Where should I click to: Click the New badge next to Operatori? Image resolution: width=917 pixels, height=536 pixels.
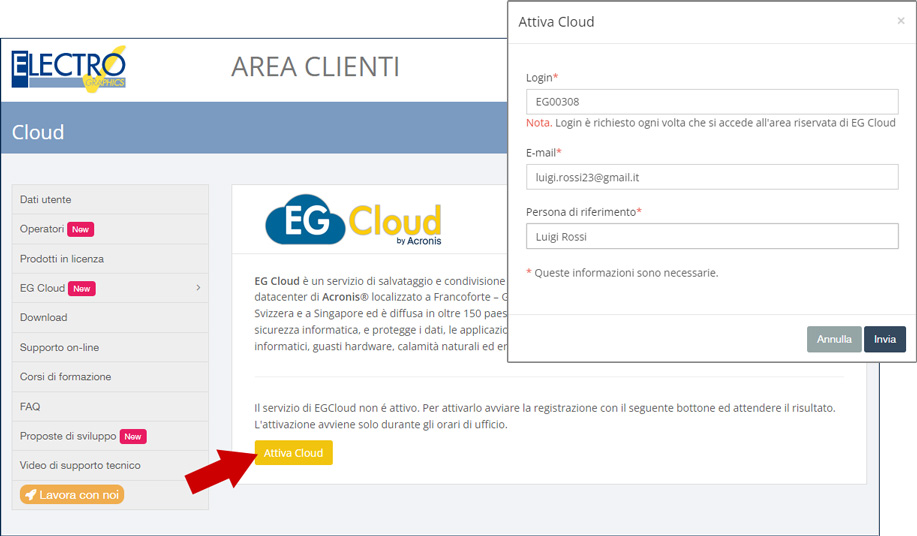click(x=81, y=229)
